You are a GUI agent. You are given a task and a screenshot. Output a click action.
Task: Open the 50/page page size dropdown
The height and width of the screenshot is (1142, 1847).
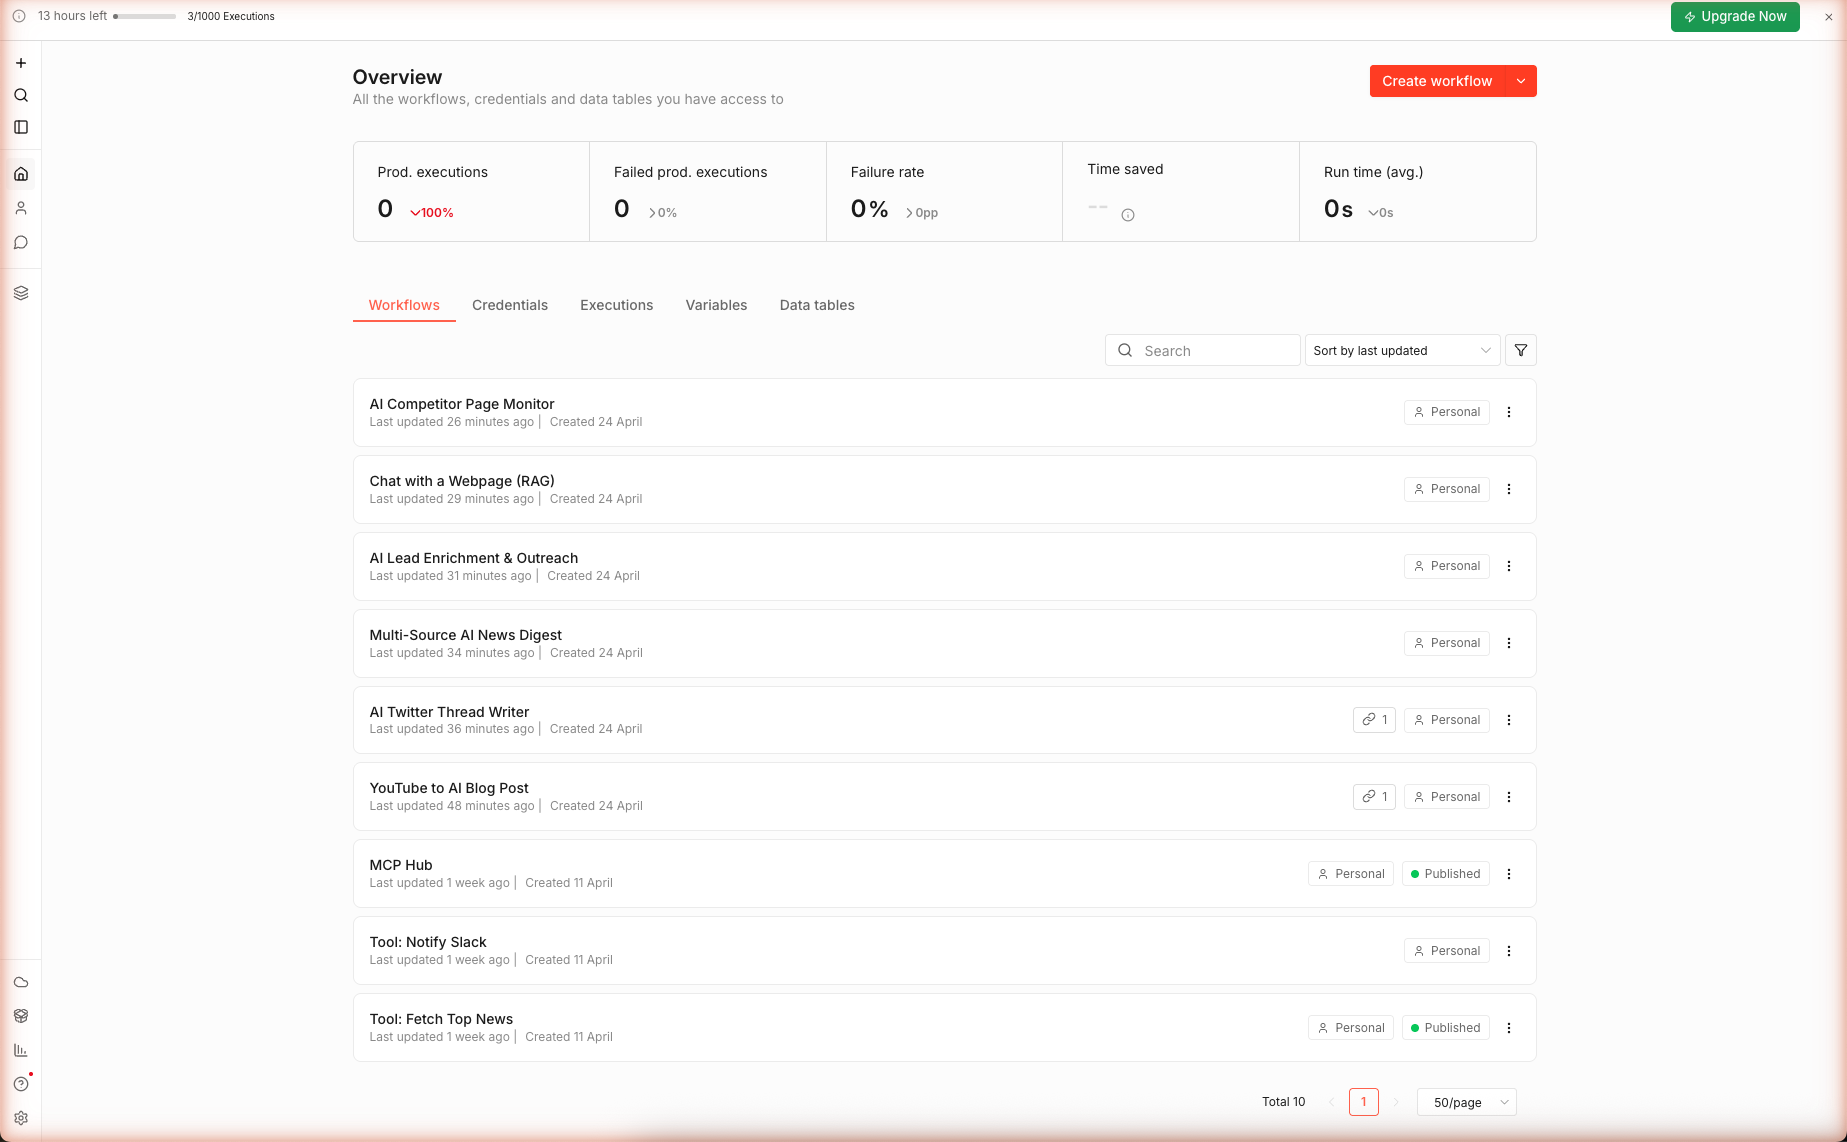tap(1466, 1102)
